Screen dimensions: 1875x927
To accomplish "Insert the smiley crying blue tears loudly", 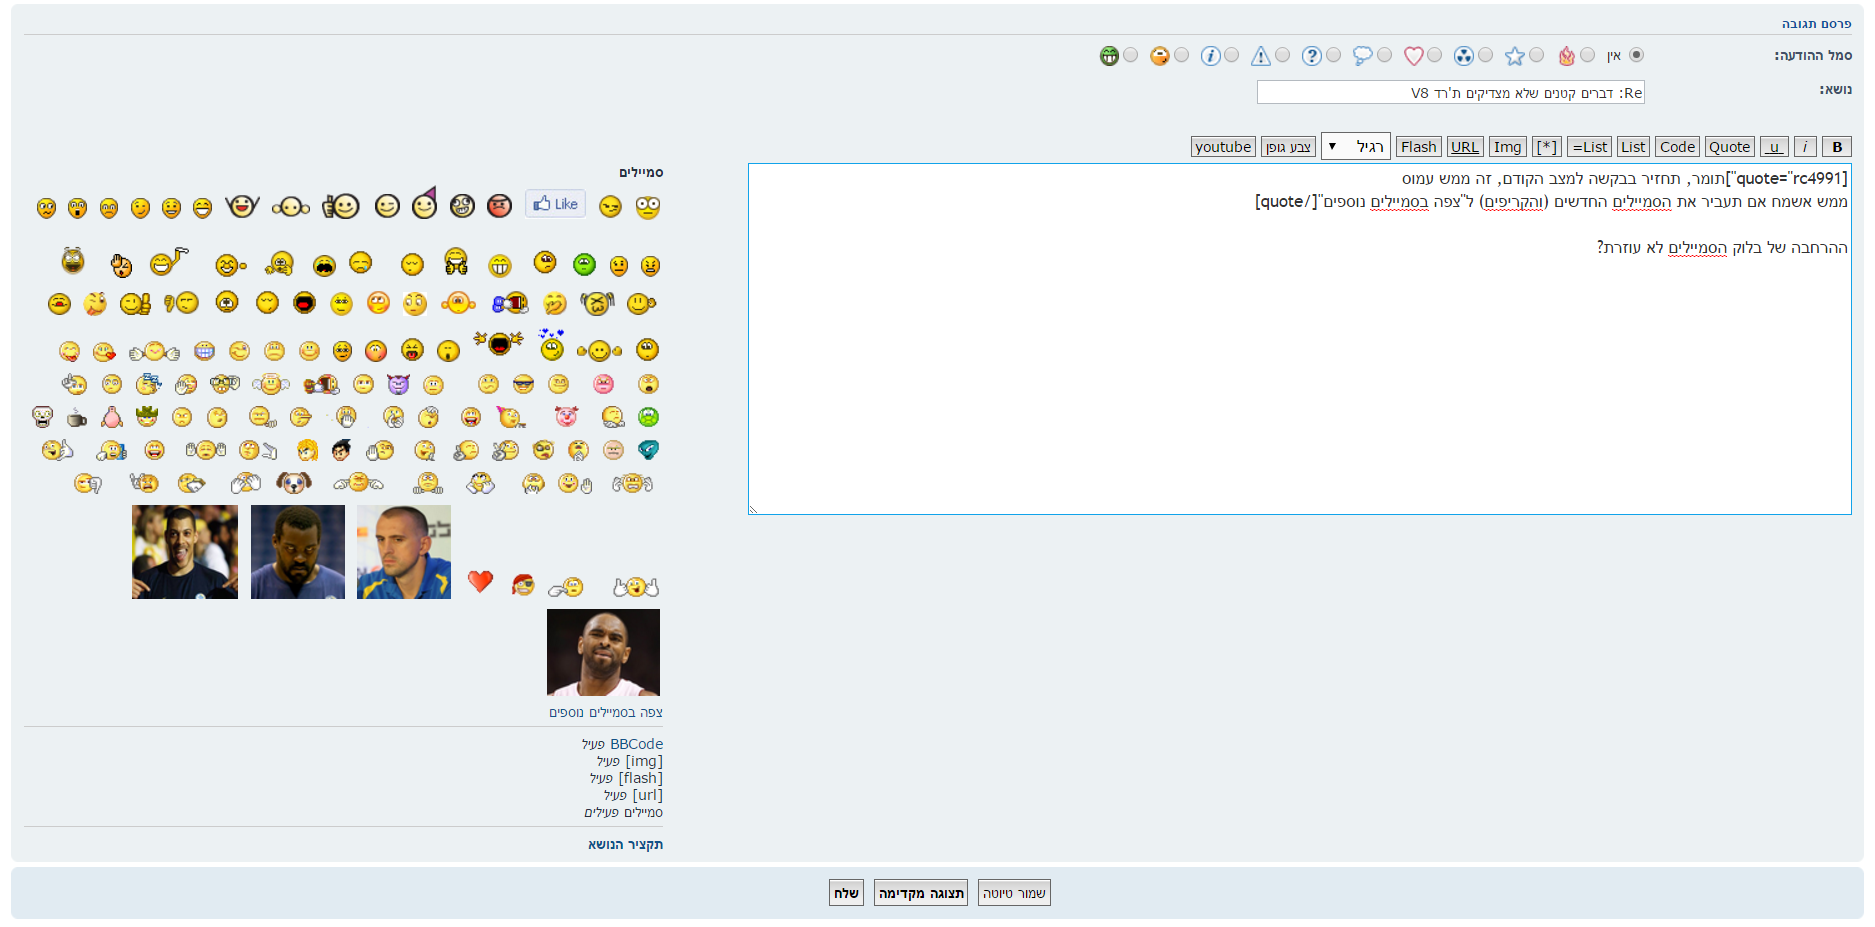I will coord(324,265).
